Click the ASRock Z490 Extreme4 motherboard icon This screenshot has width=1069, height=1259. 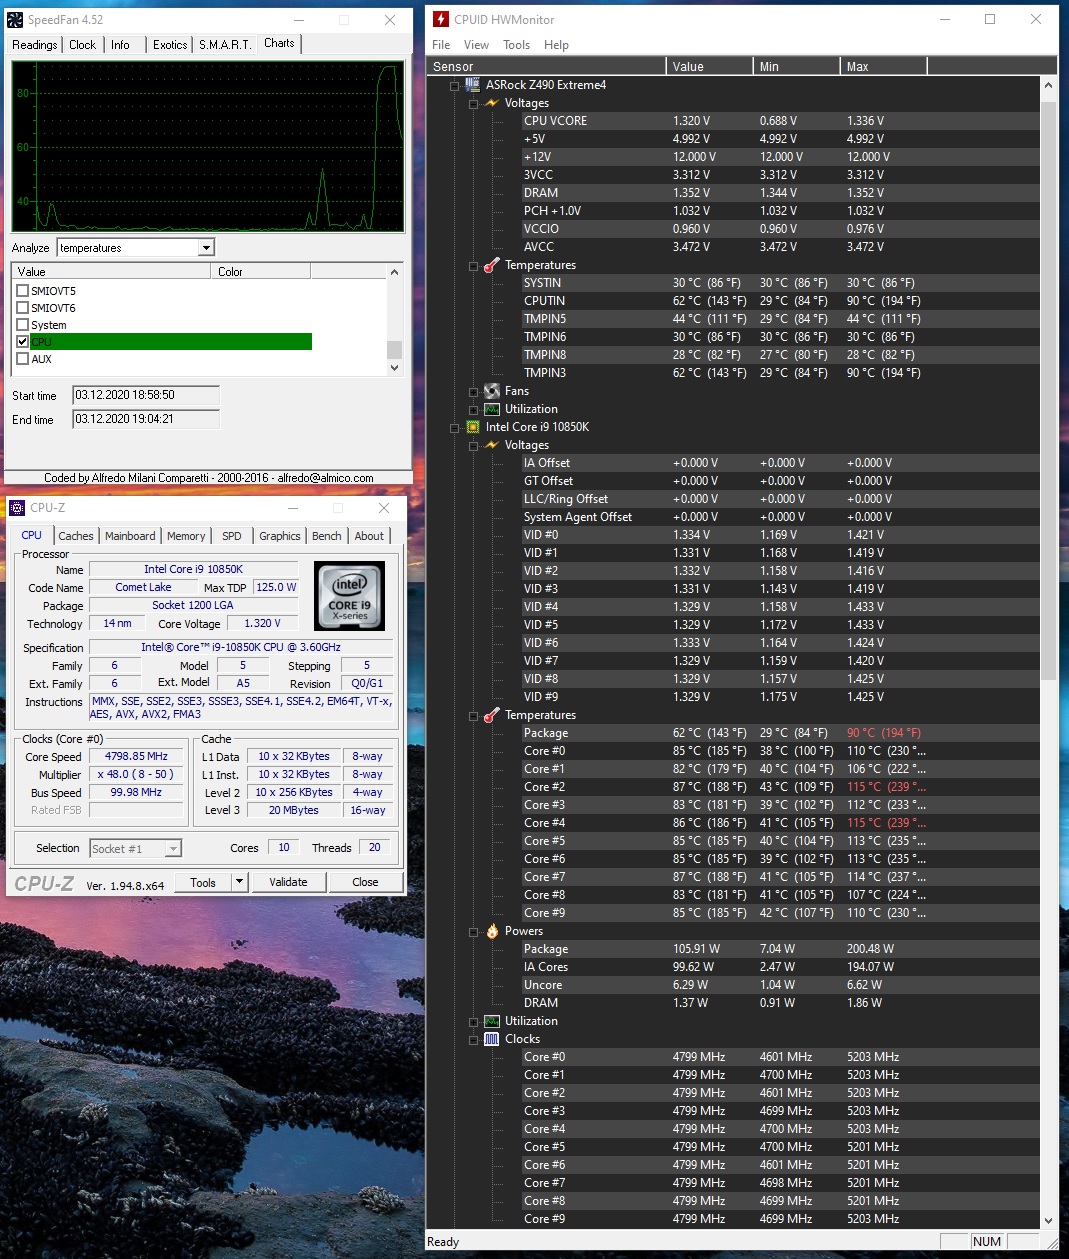point(471,84)
